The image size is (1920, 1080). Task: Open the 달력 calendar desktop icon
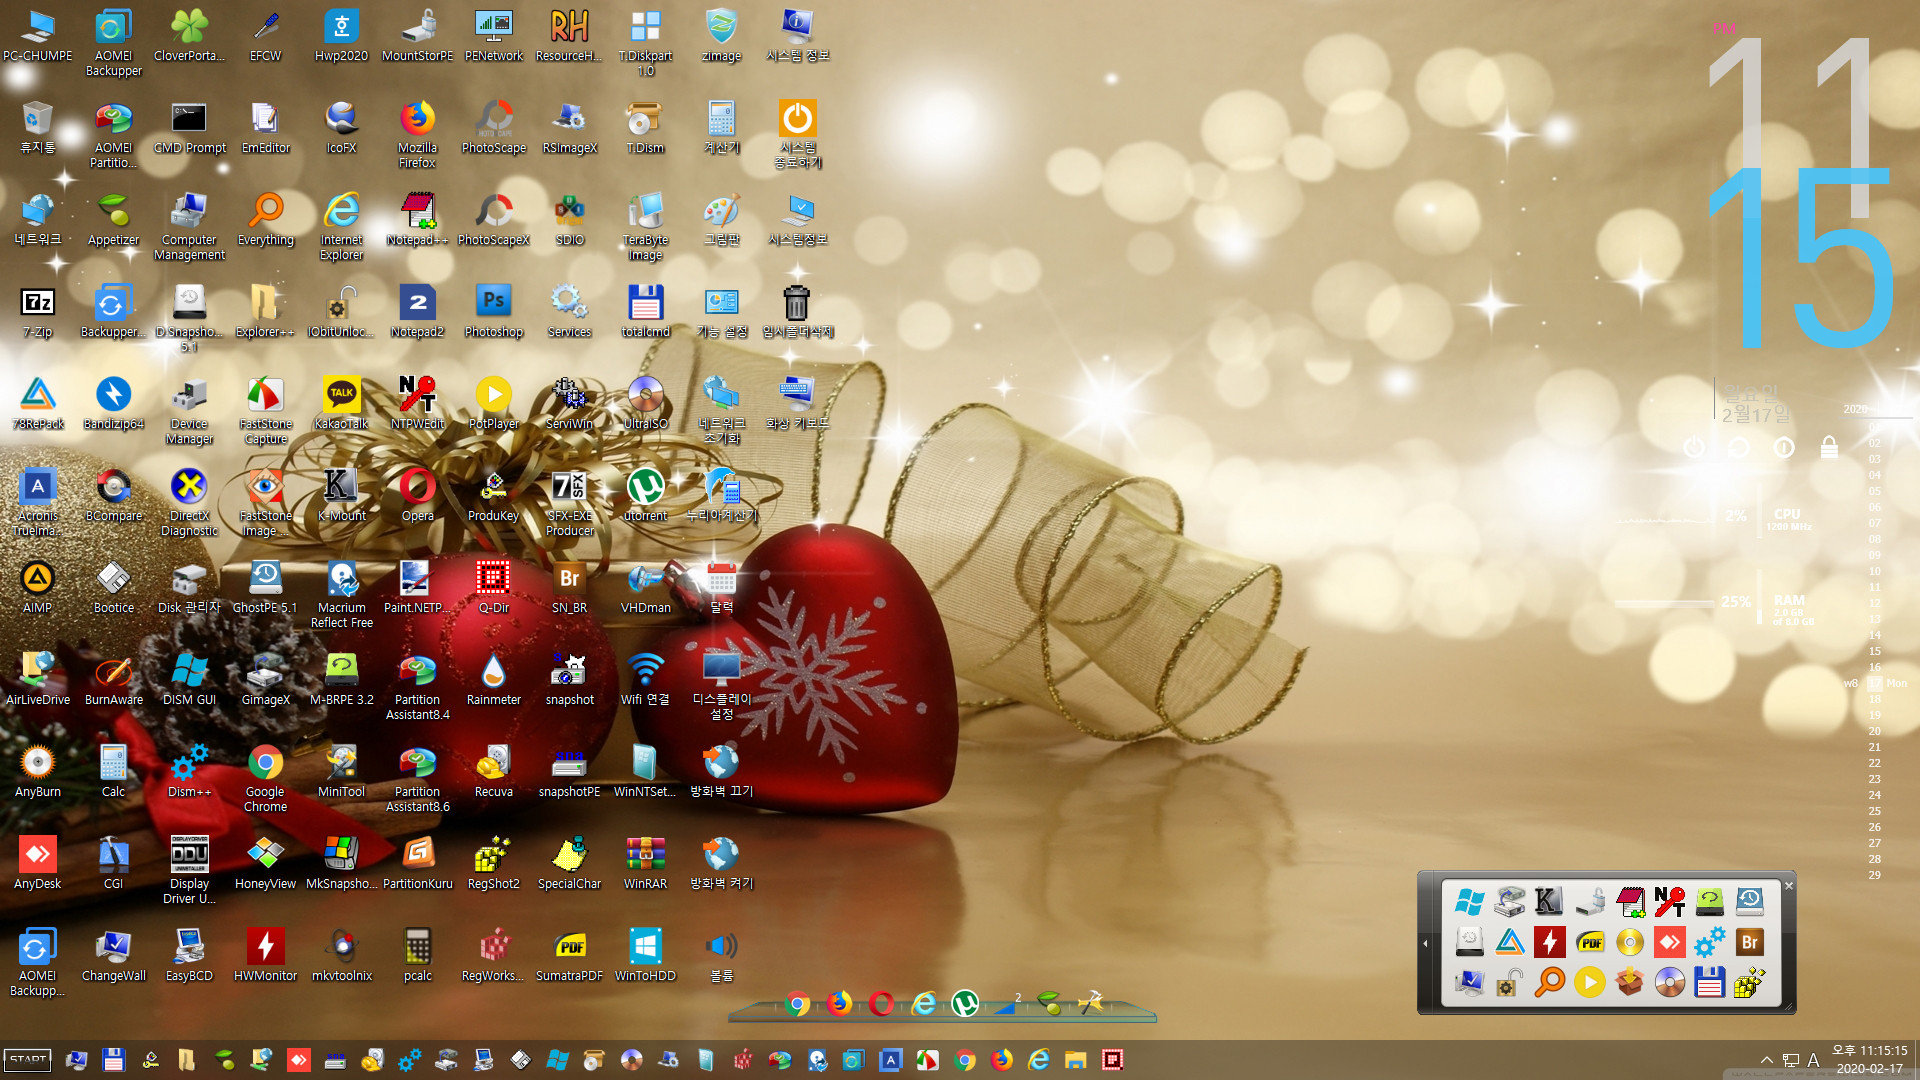[721, 587]
